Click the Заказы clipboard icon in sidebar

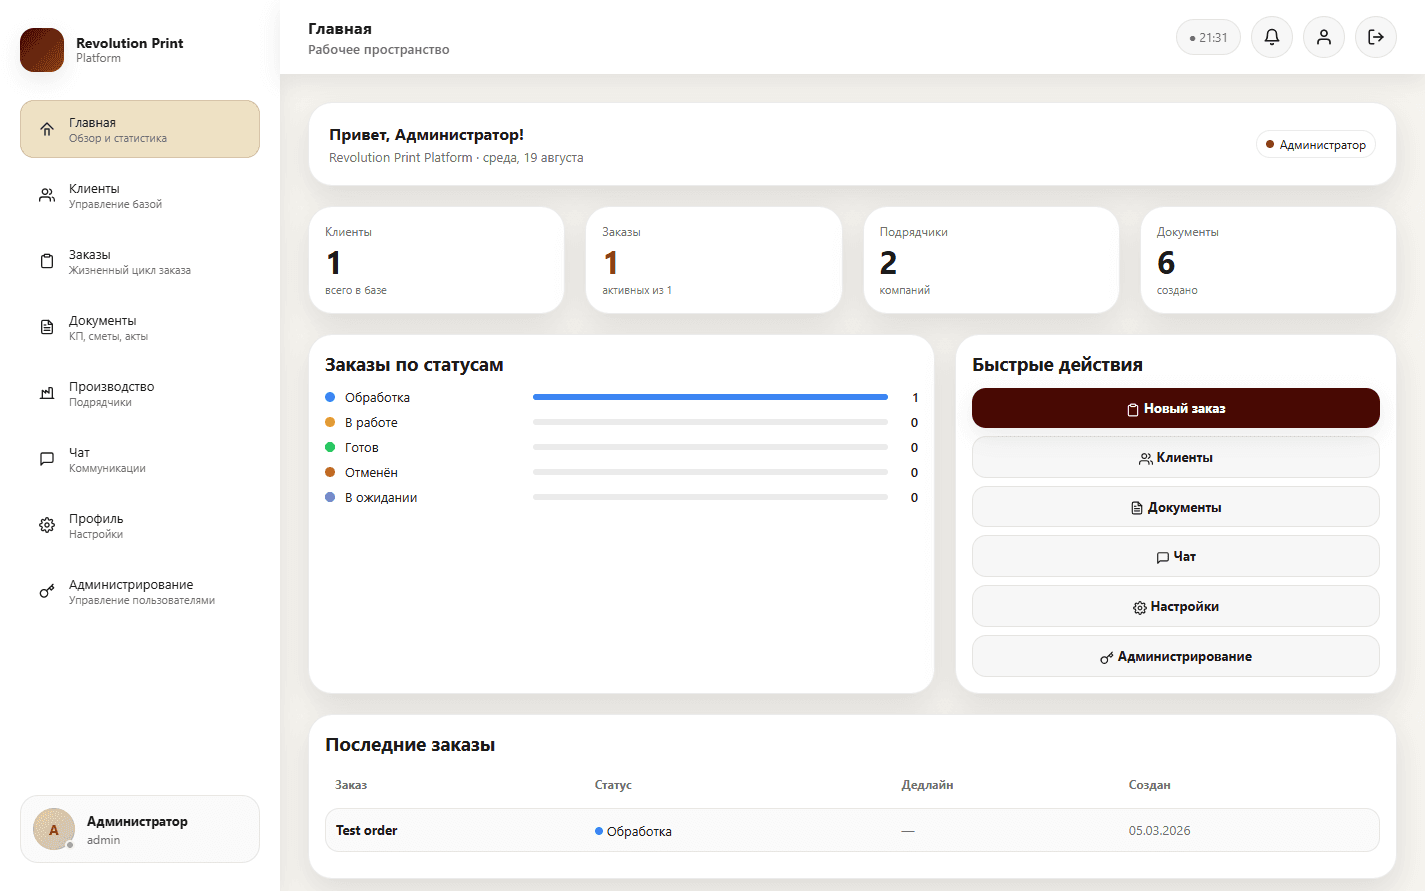click(x=47, y=261)
